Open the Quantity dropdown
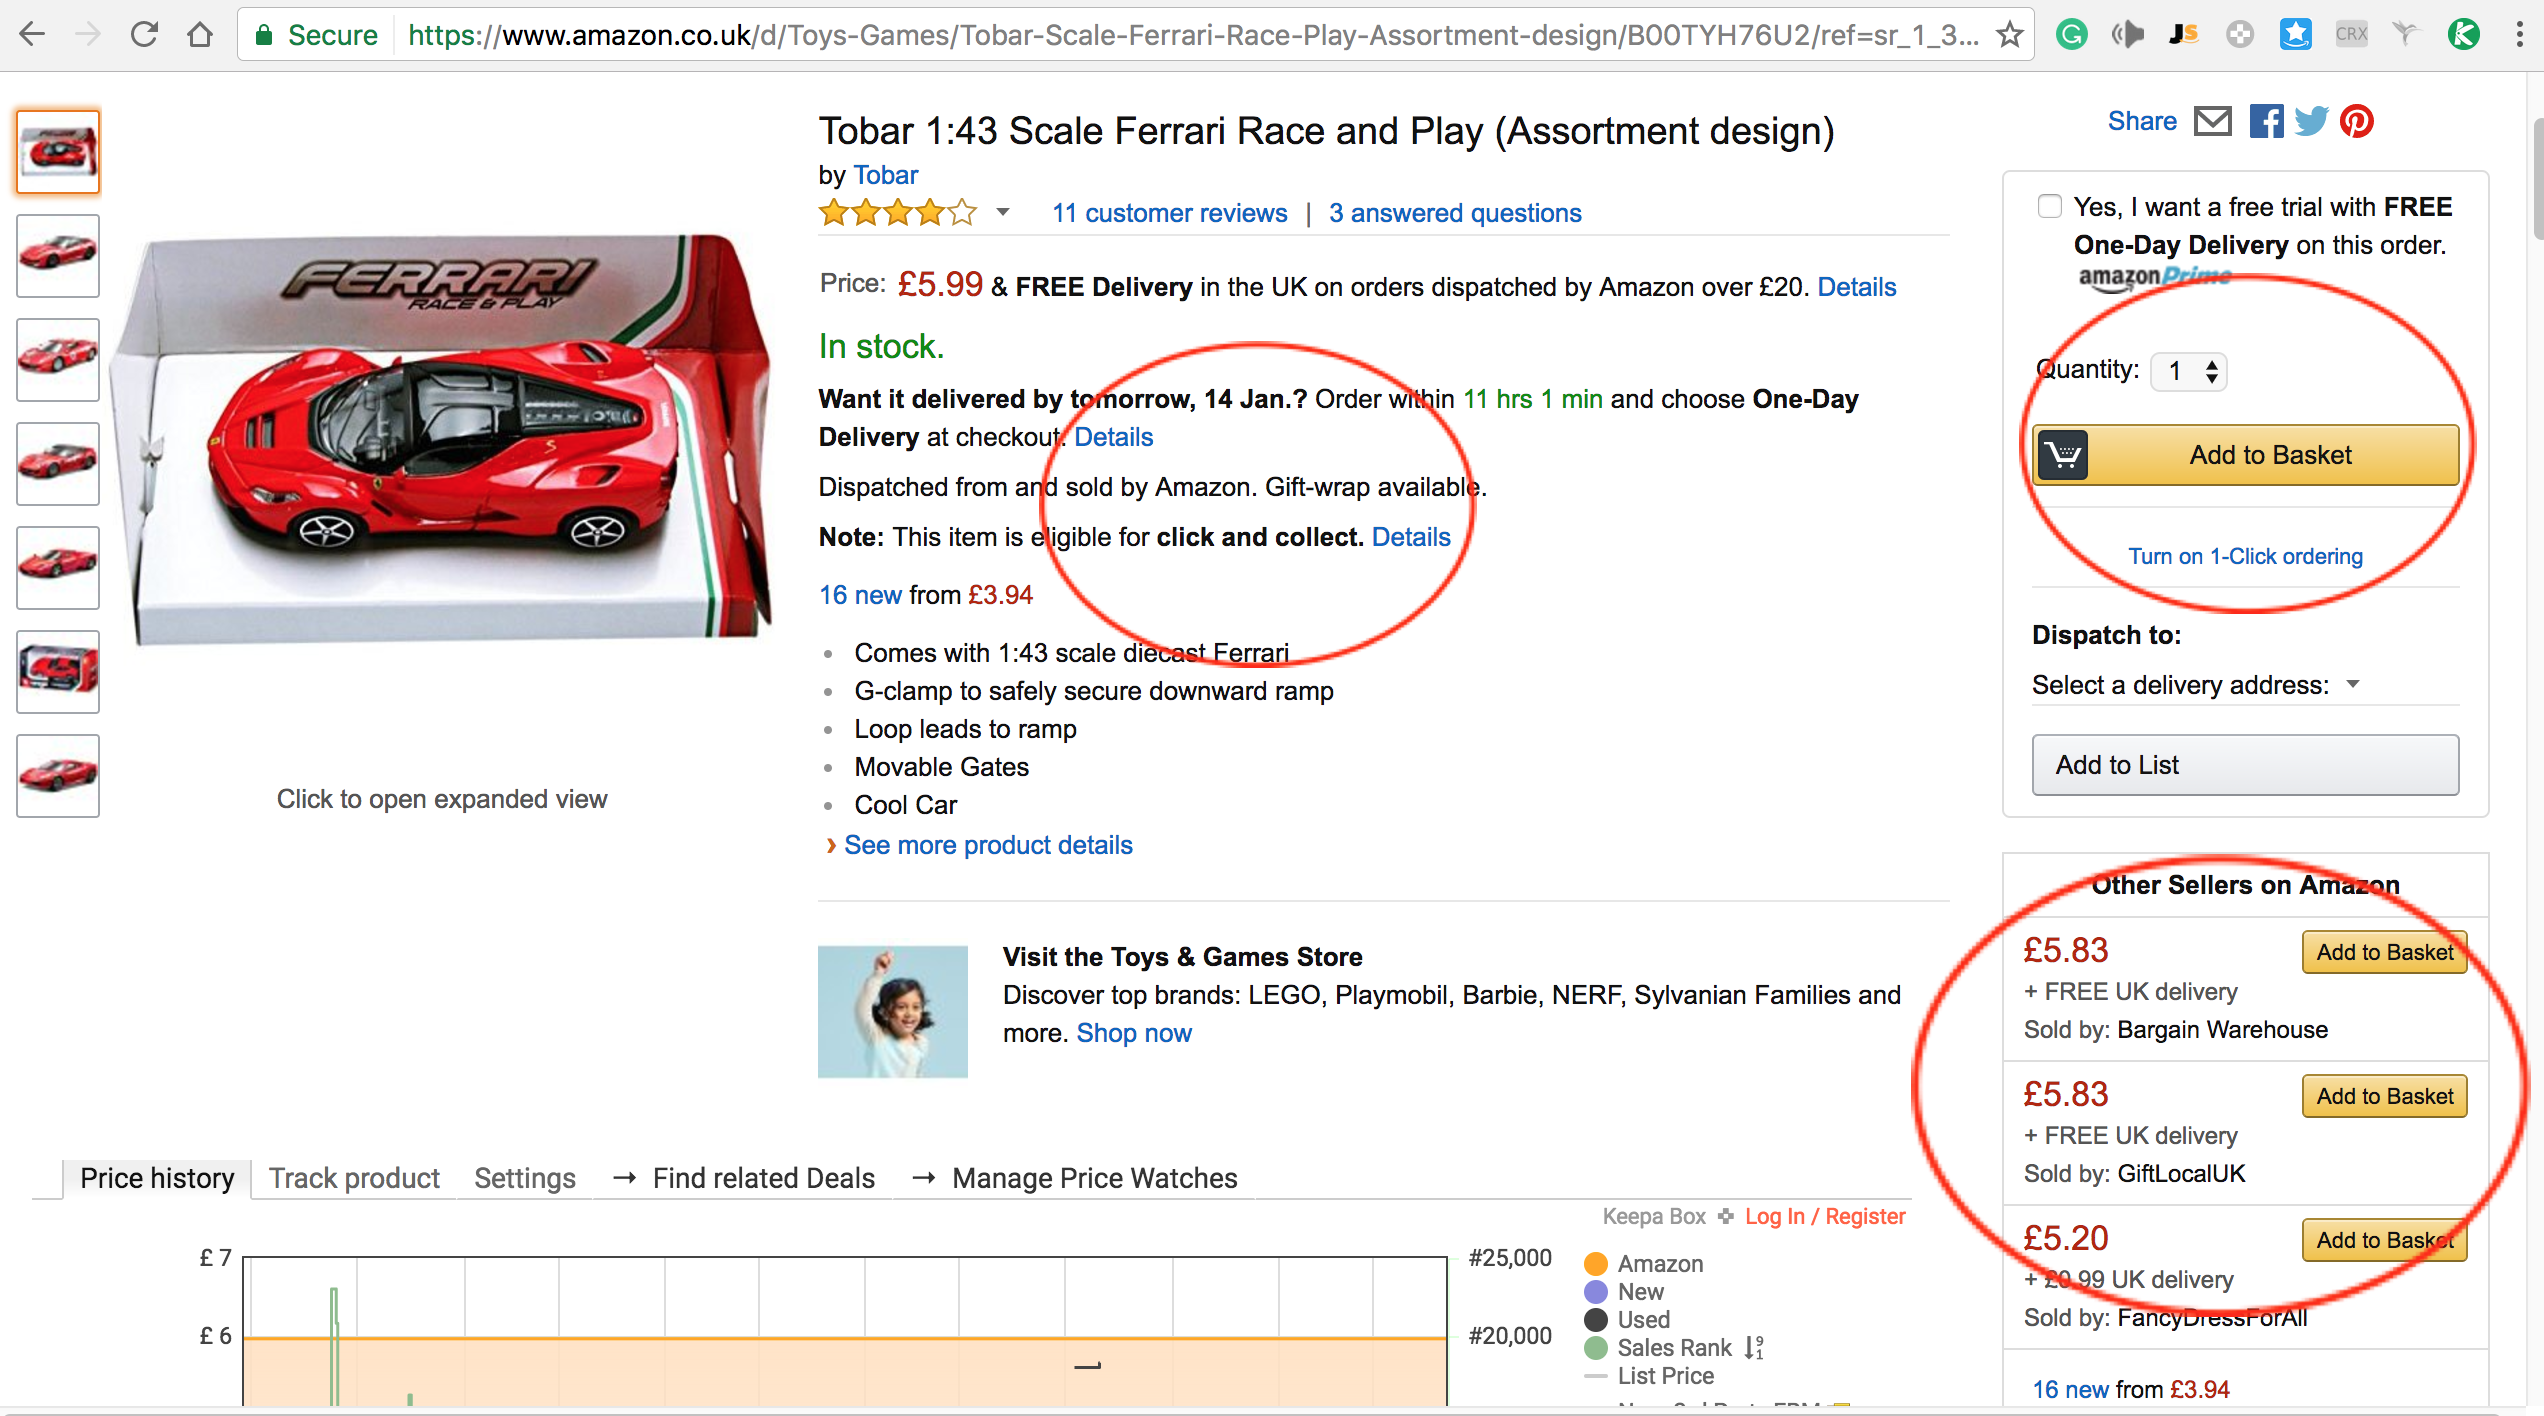Screen dimensions: 2544x1416 click(x=2189, y=372)
